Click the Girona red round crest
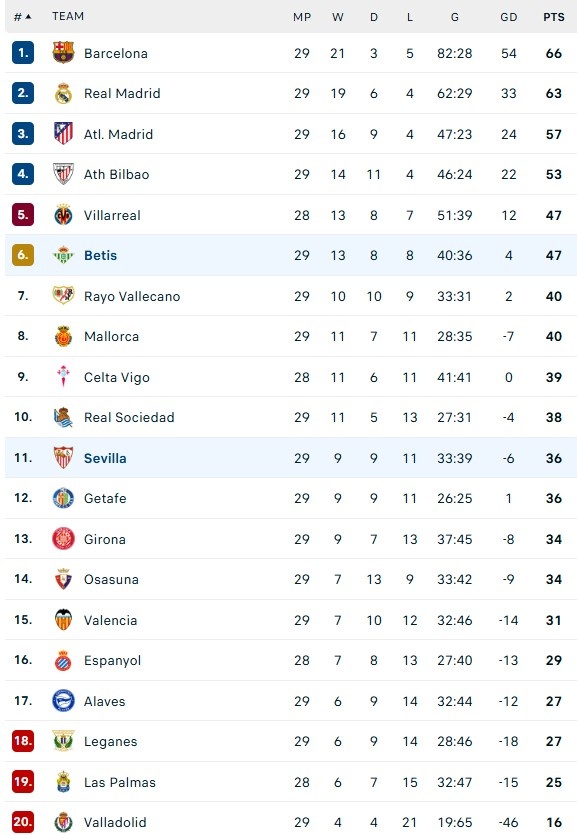The image size is (577, 835). (63, 538)
